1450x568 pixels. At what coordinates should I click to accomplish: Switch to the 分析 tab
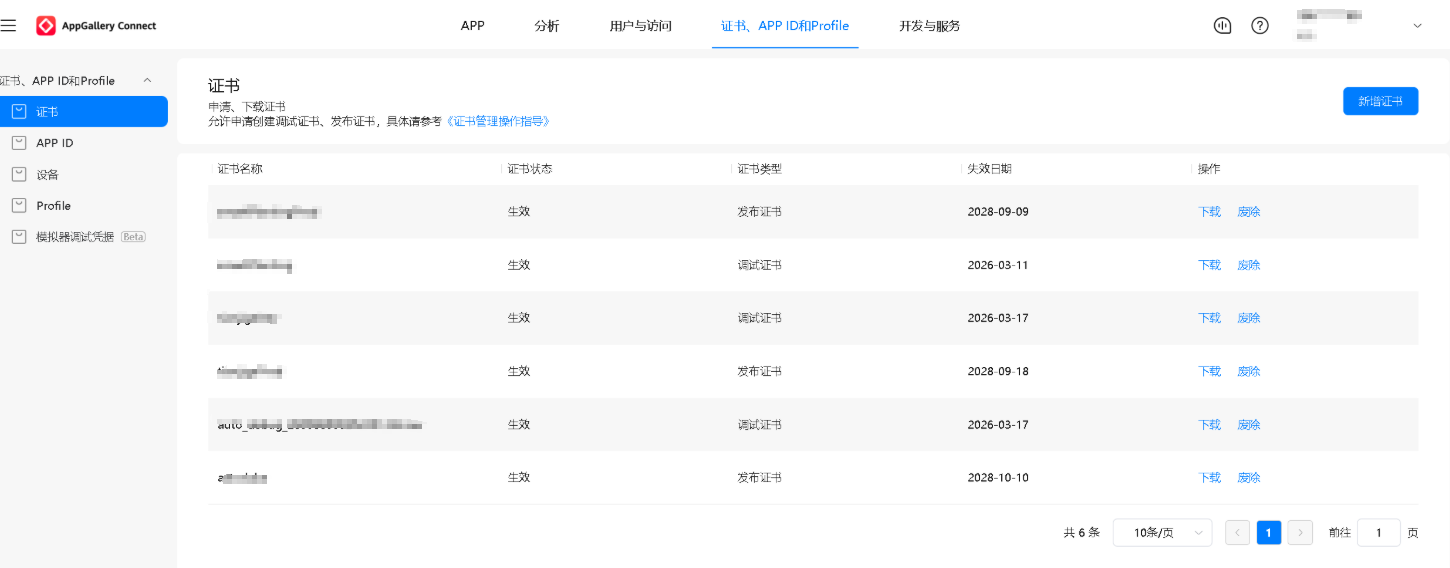547,26
